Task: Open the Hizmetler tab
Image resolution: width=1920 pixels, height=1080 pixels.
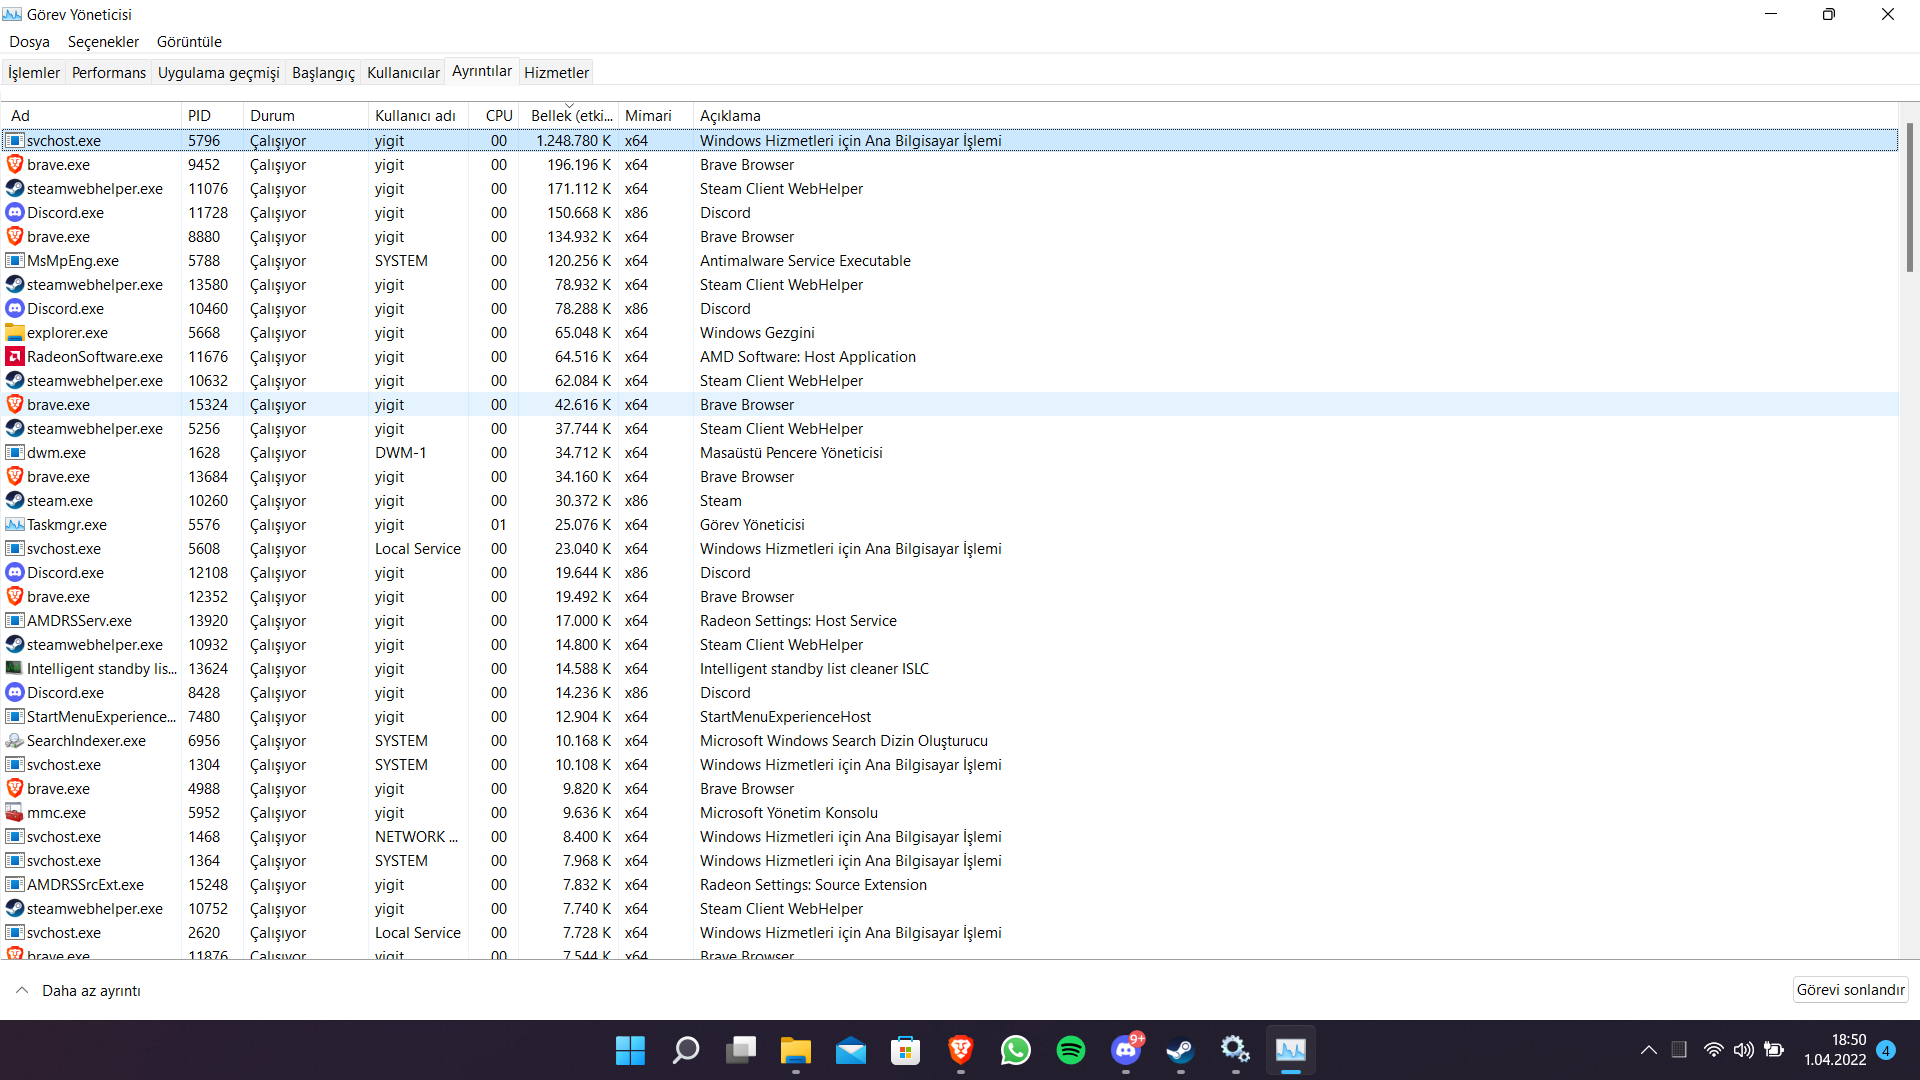Action: pos(556,73)
